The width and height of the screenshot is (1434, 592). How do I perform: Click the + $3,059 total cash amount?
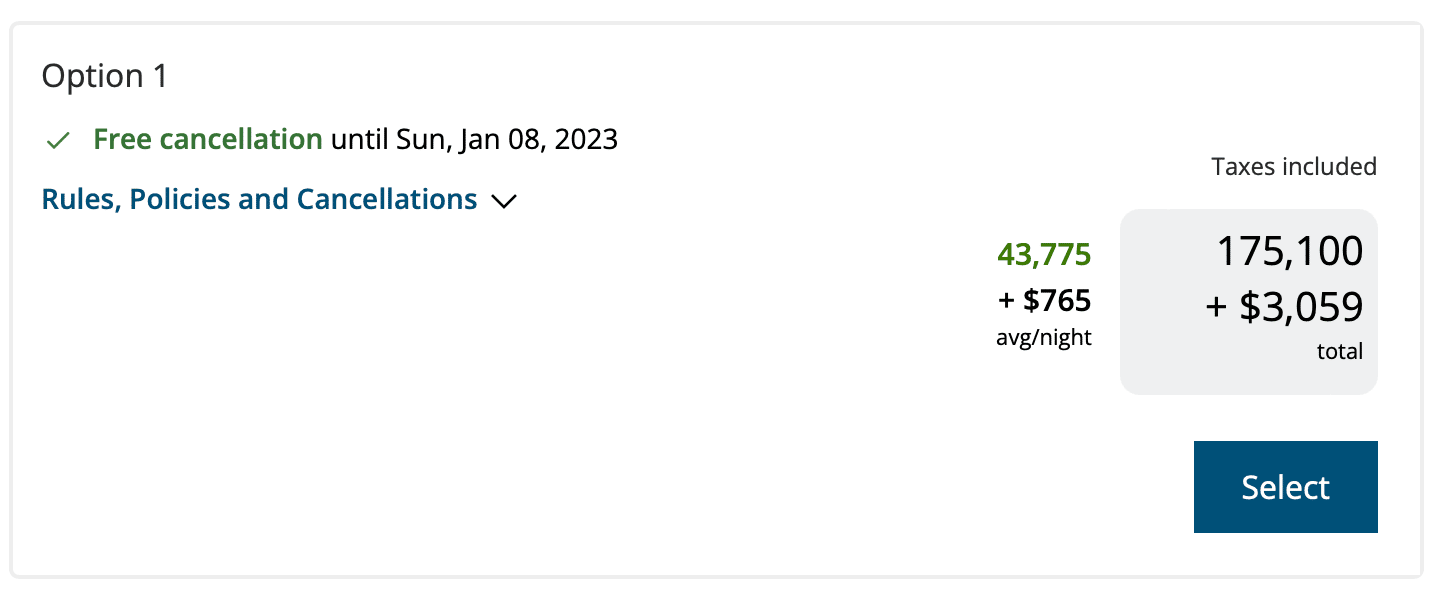pos(1284,307)
